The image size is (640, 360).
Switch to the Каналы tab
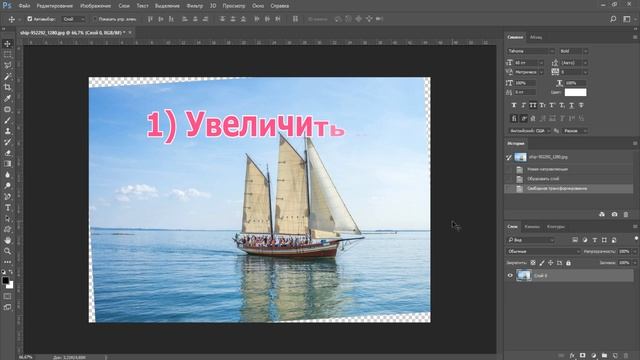(x=531, y=227)
